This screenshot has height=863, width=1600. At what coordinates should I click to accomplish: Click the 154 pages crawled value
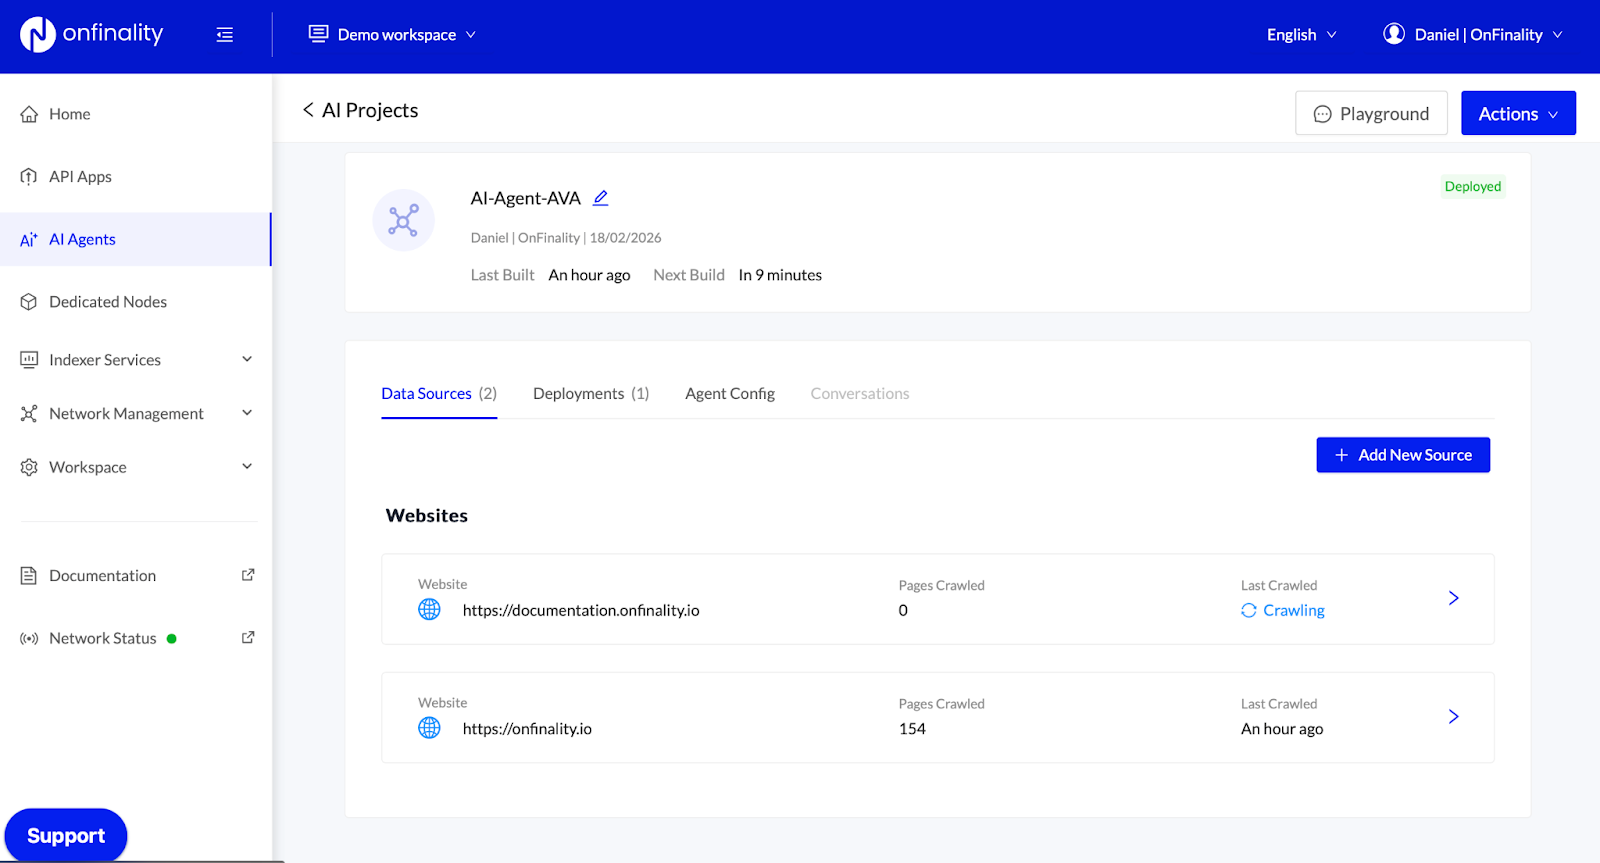(x=912, y=729)
